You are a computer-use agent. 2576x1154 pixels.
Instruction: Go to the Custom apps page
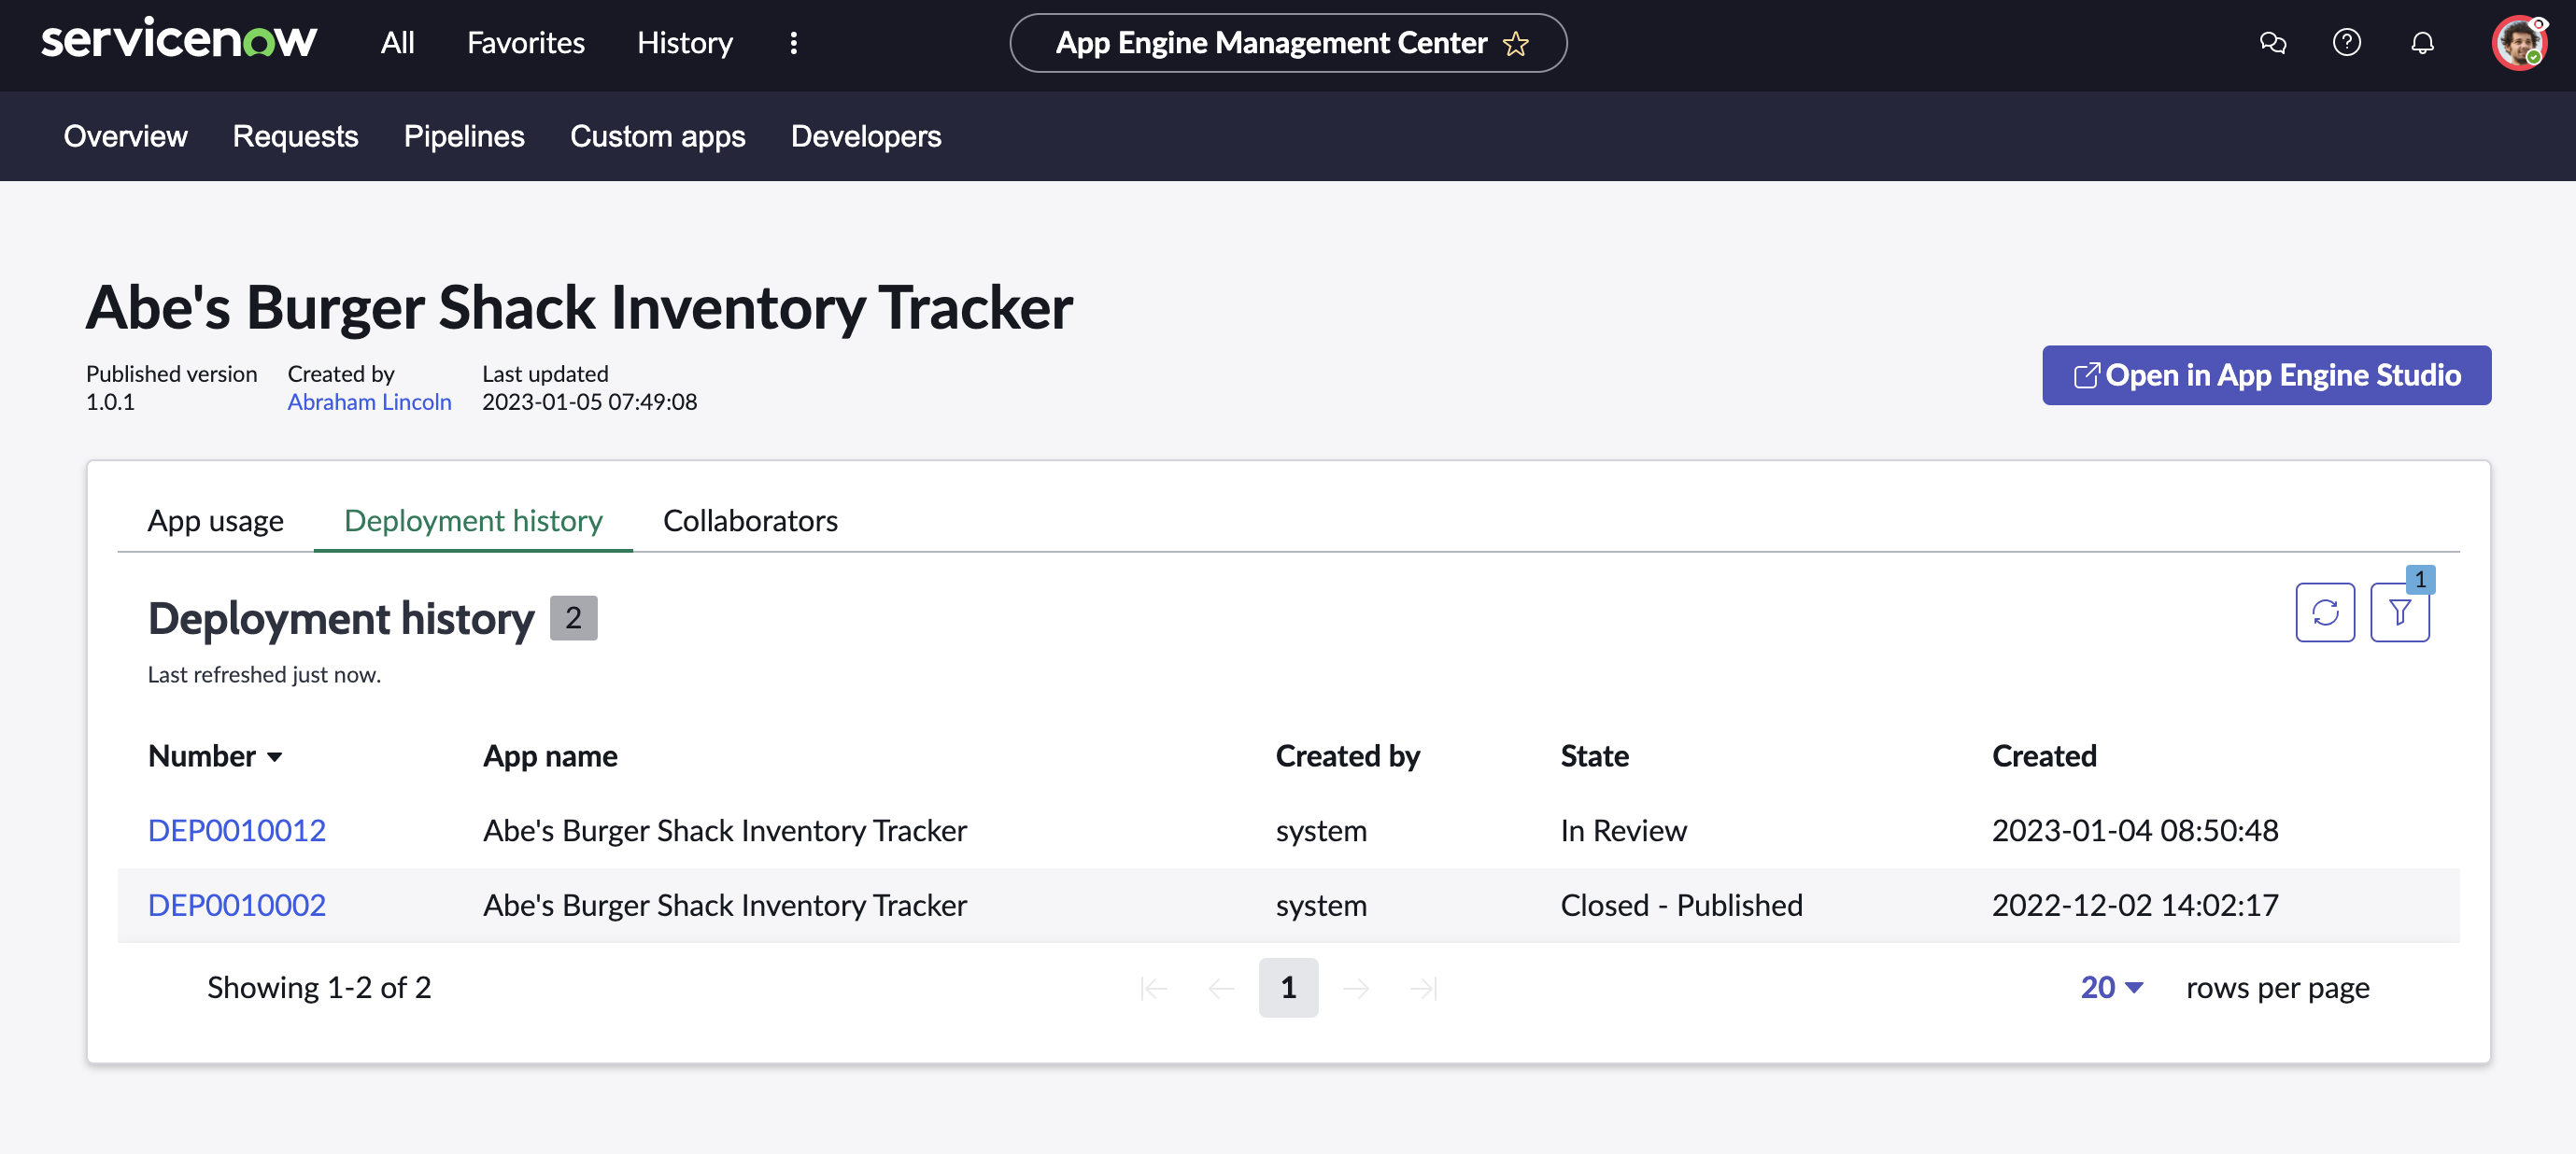pos(657,136)
